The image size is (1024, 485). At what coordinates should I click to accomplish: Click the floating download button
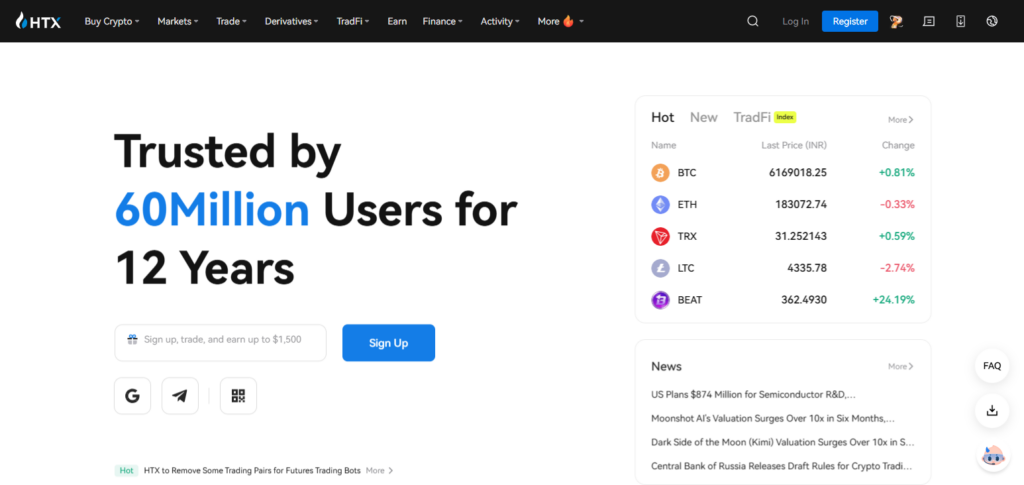(992, 411)
